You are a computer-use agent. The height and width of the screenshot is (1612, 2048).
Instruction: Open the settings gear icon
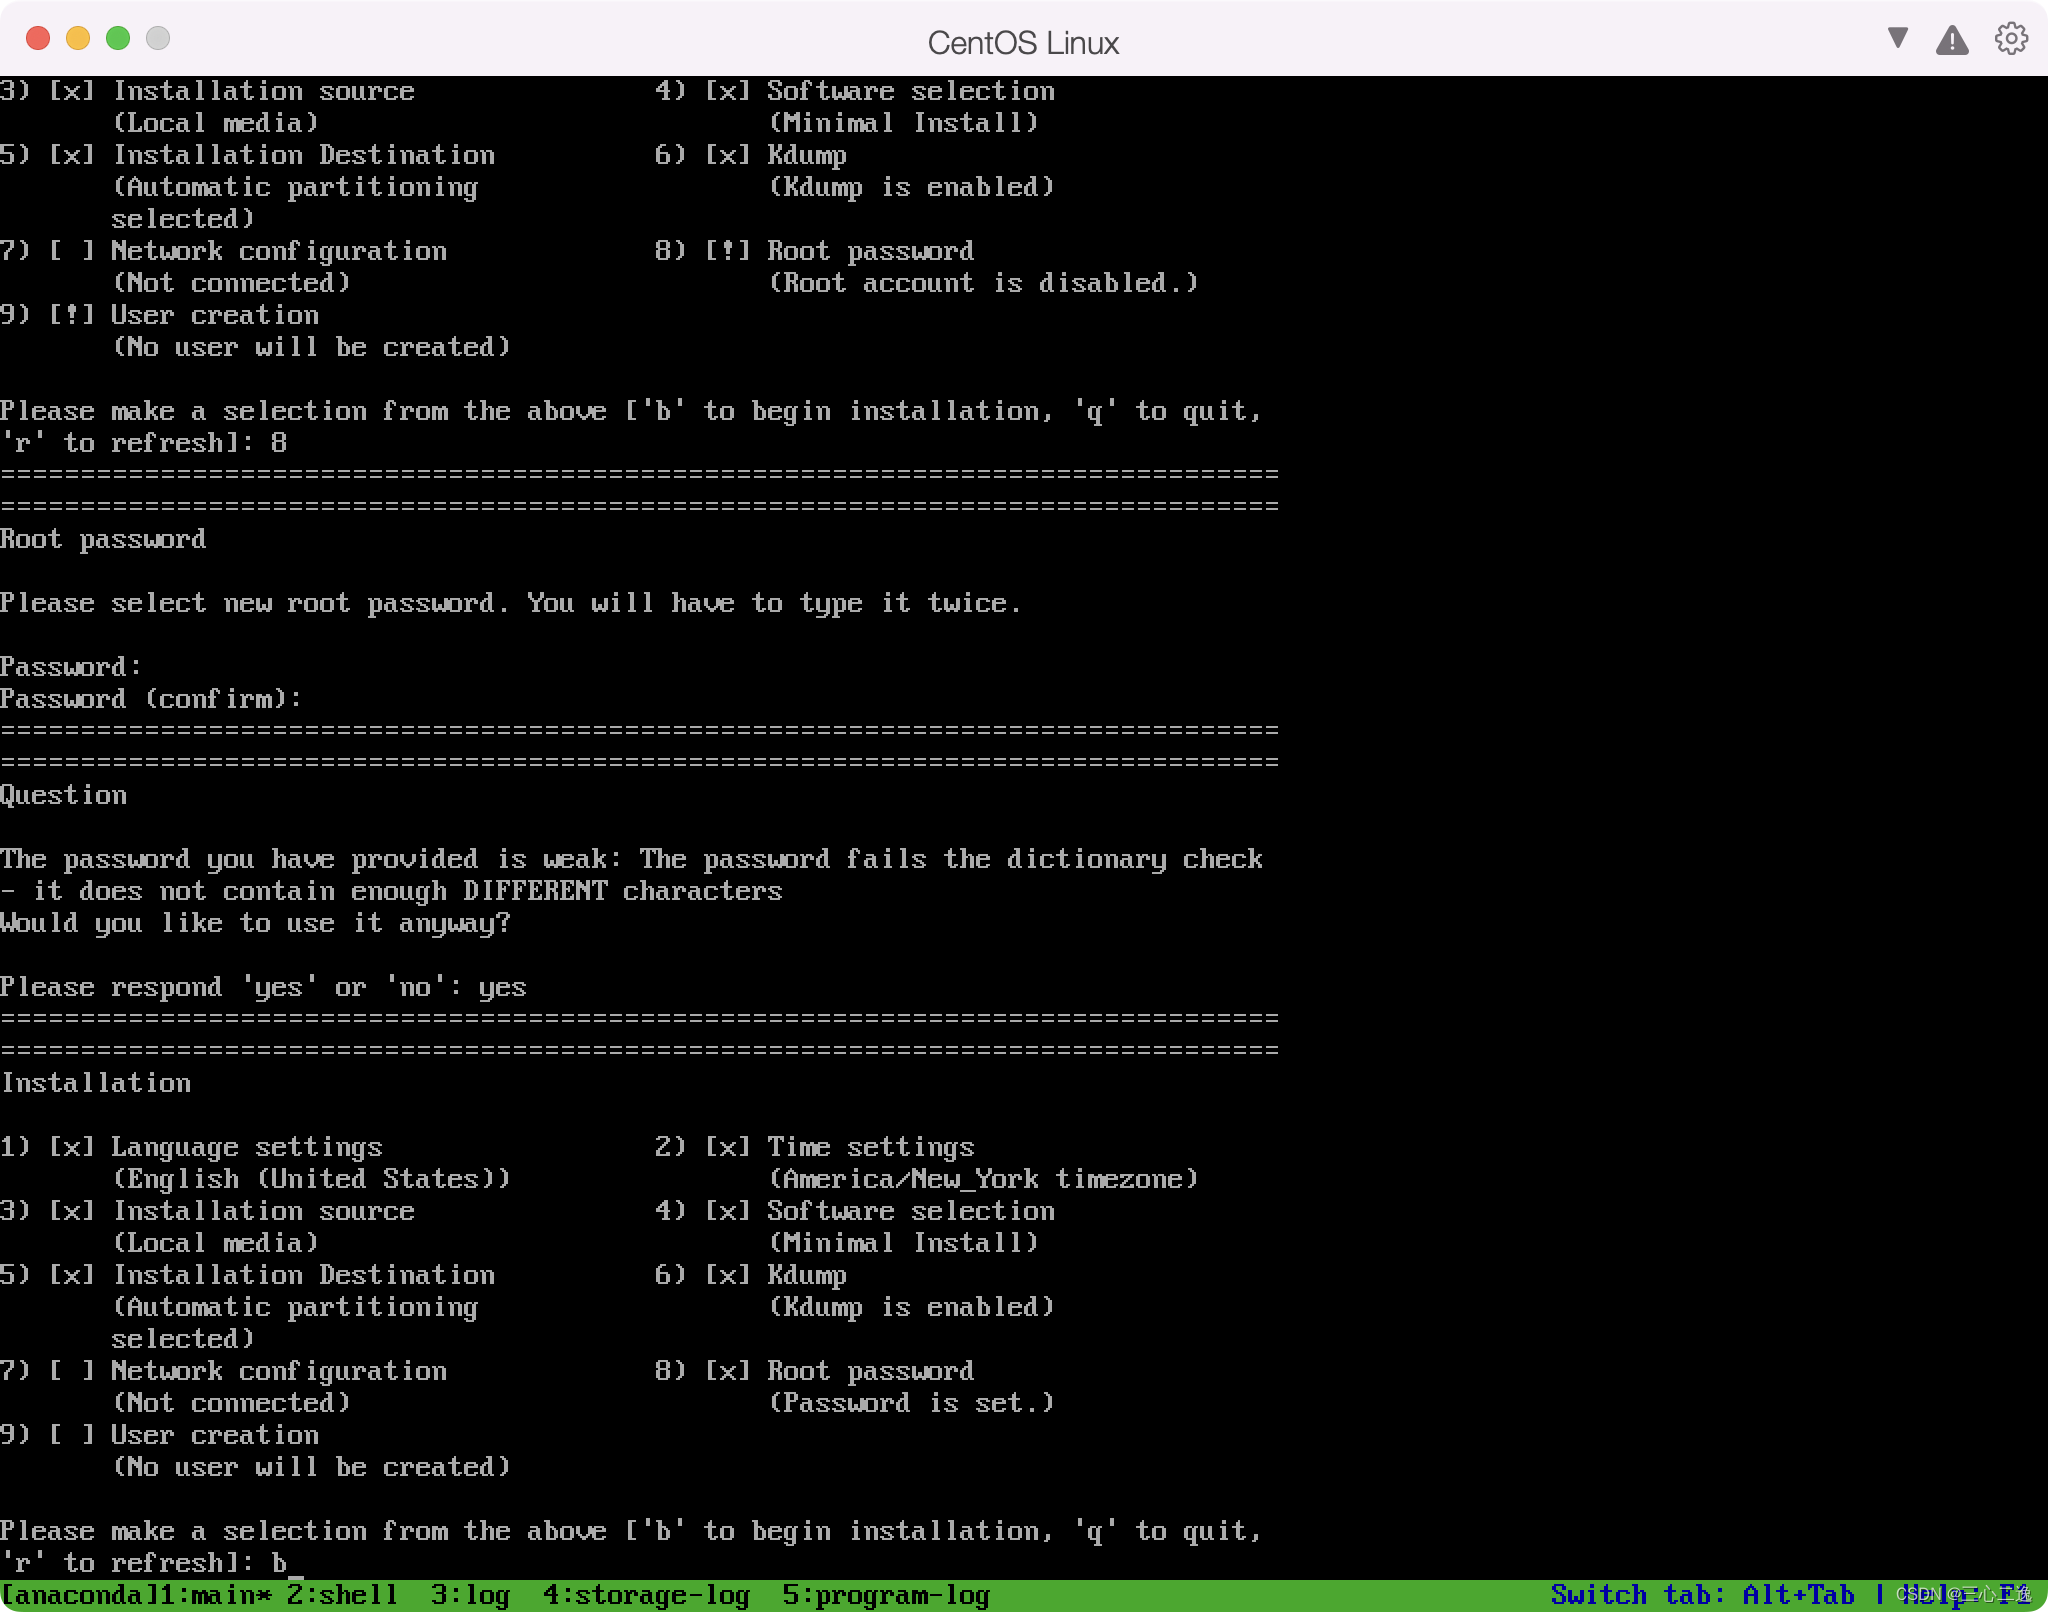(2011, 39)
